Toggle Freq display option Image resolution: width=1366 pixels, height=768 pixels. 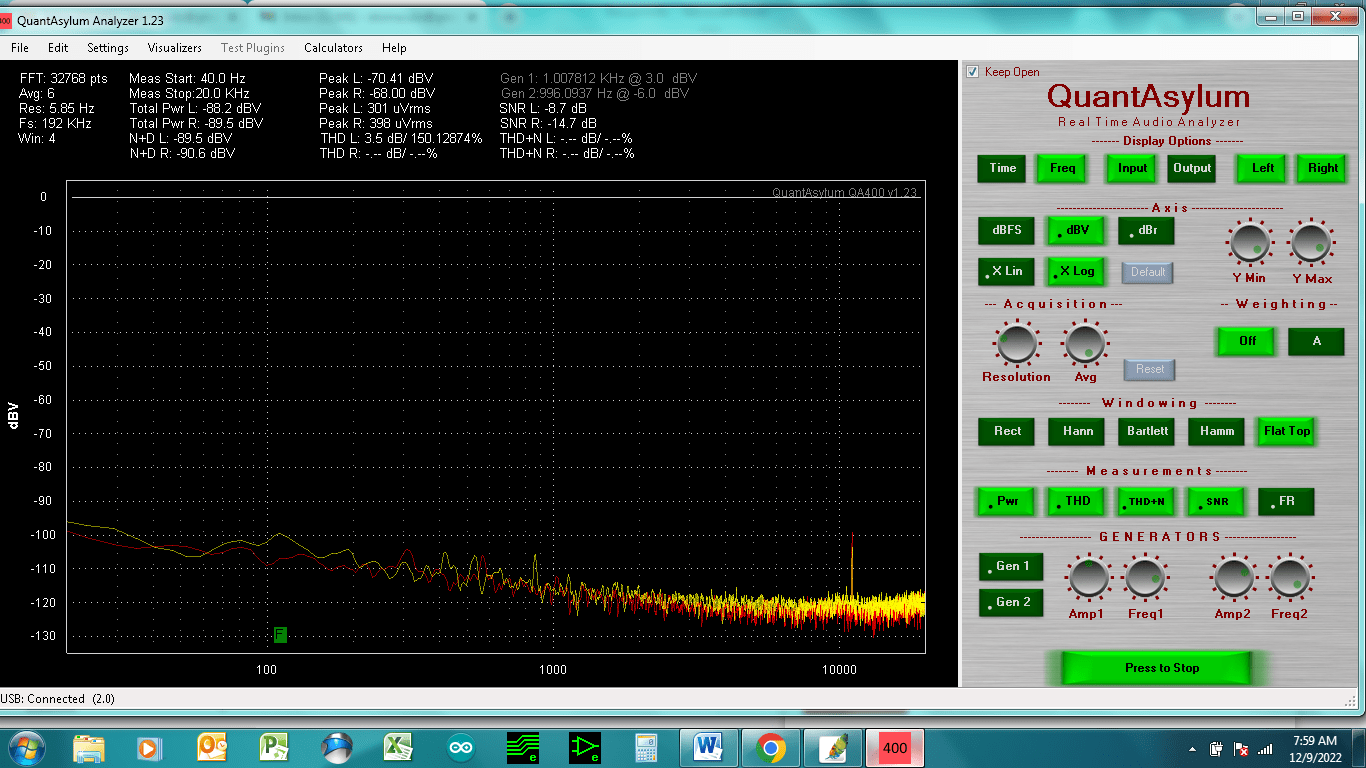pos(1063,168)
